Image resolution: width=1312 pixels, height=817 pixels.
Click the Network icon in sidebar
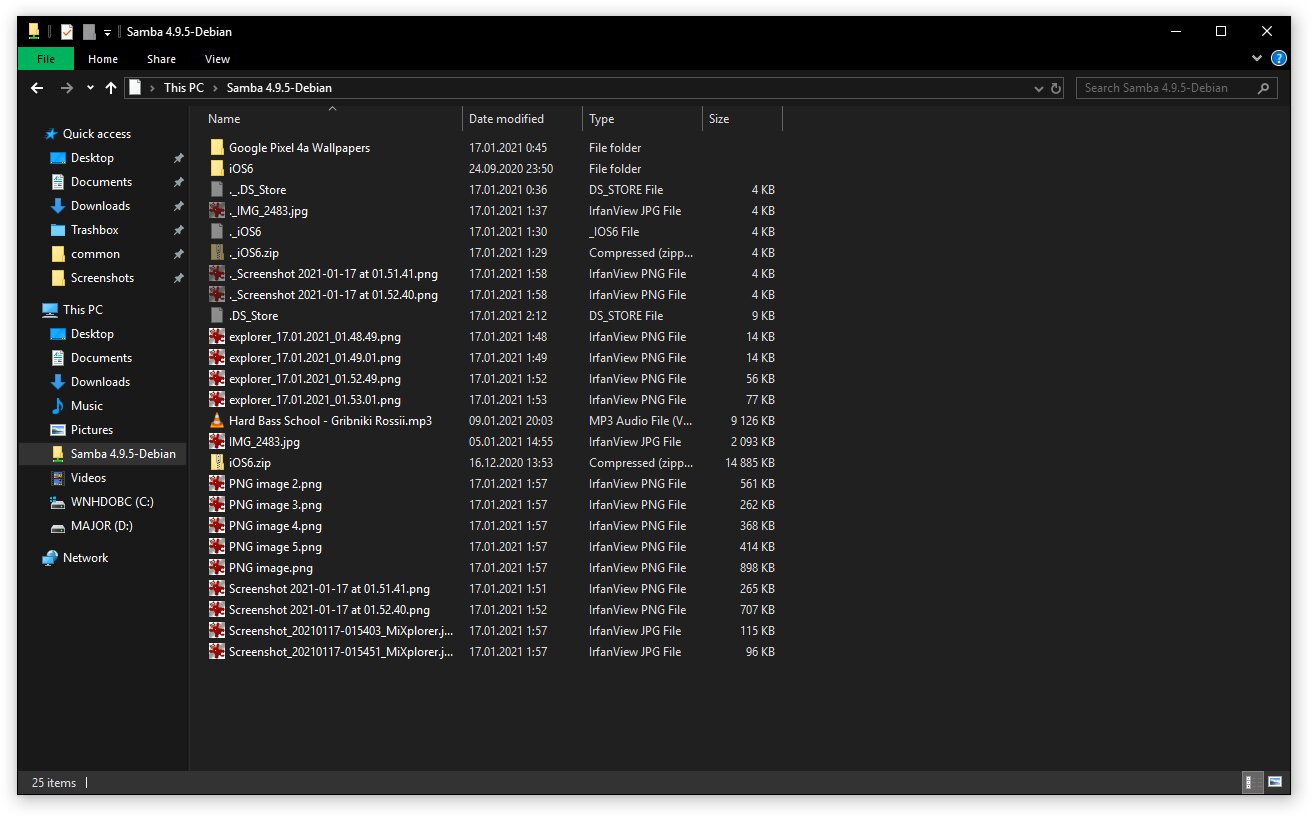(x=50, y=558)
